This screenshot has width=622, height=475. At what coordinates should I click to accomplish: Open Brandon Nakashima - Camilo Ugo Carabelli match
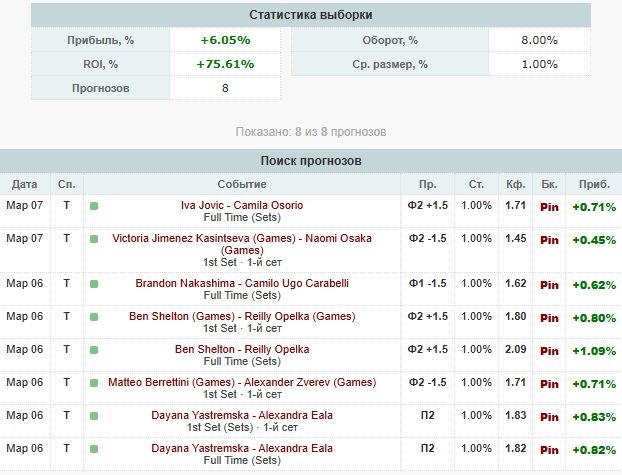(241, 283)
